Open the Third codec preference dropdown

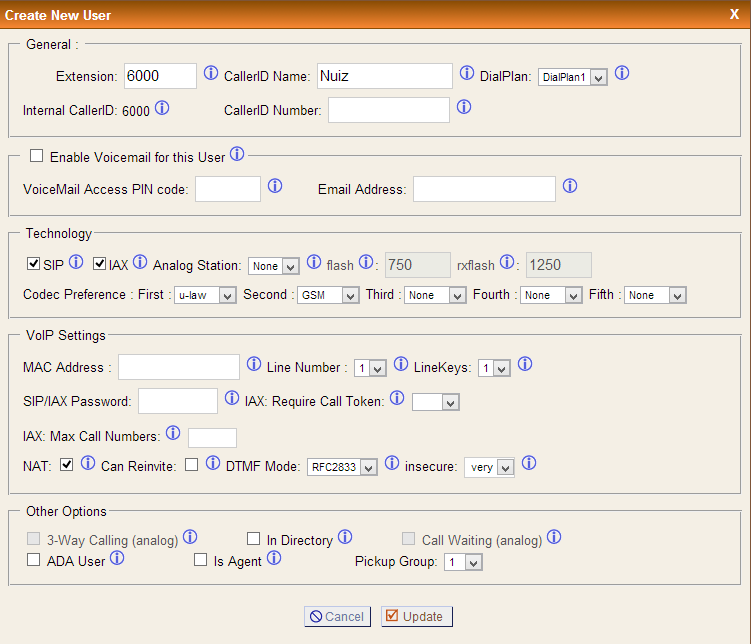435,295
